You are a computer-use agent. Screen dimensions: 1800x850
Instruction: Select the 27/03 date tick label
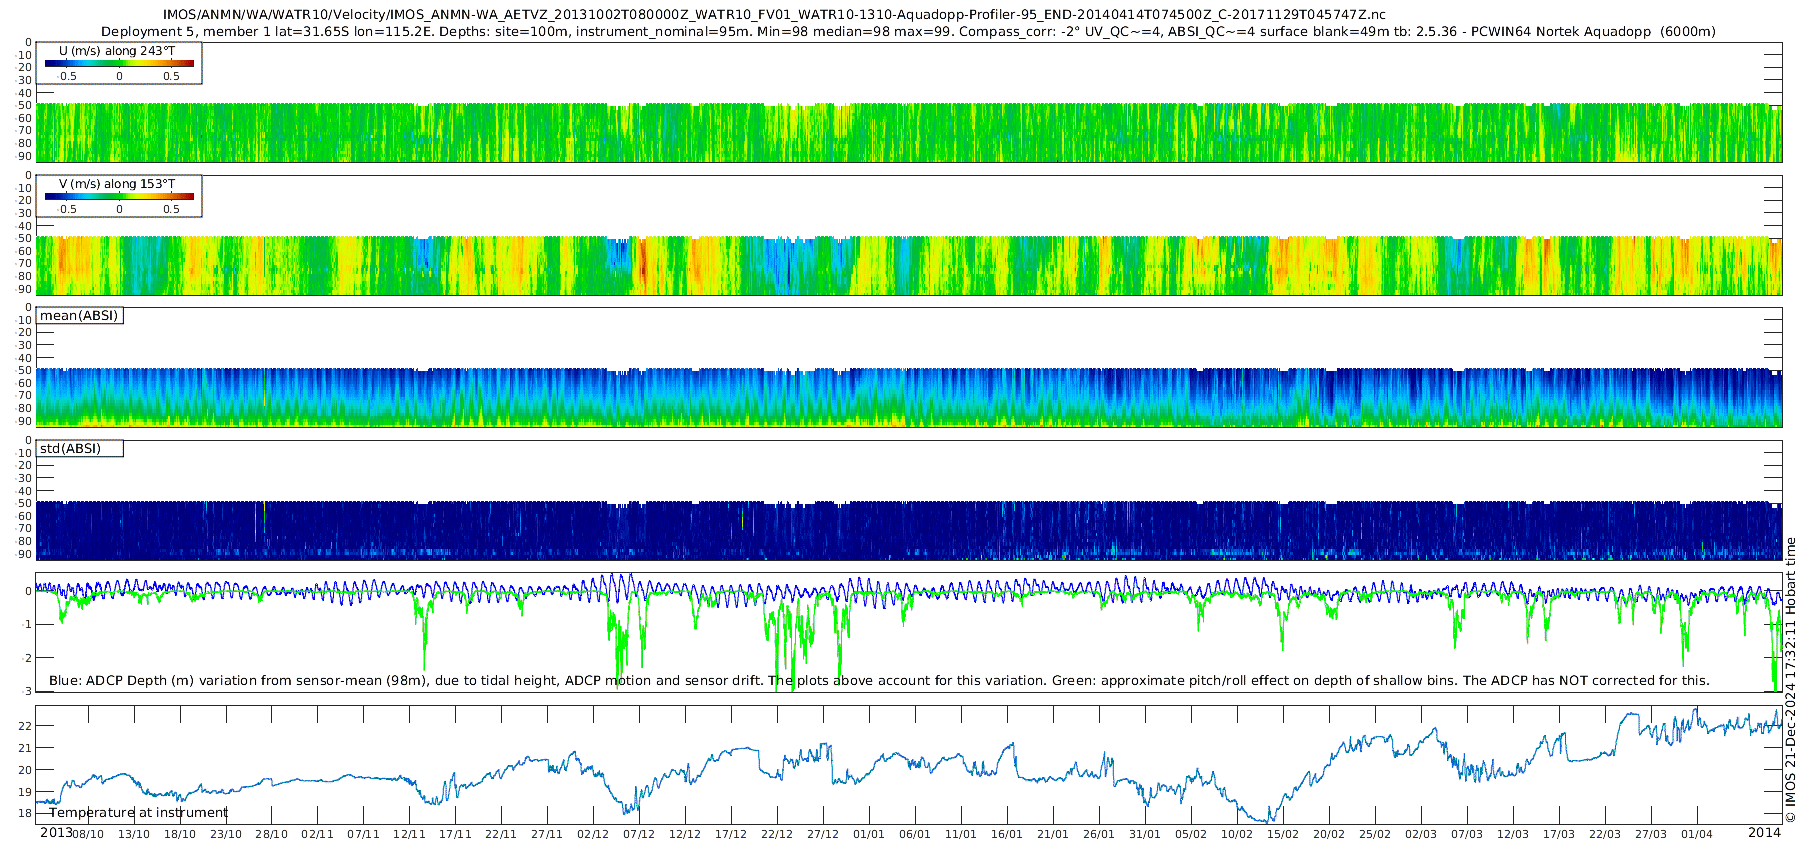click(x=1651, y=834)
